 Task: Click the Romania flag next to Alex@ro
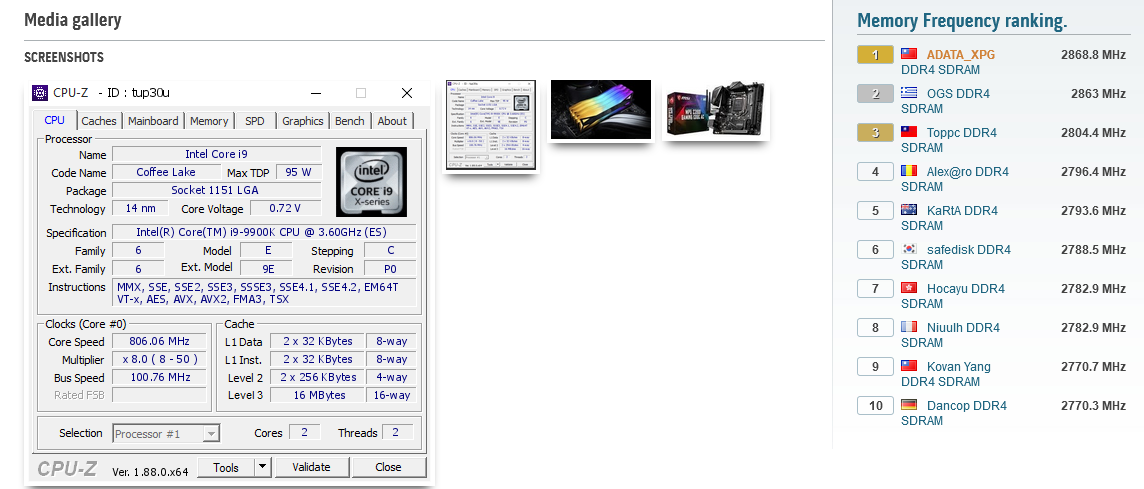point(908,171)
